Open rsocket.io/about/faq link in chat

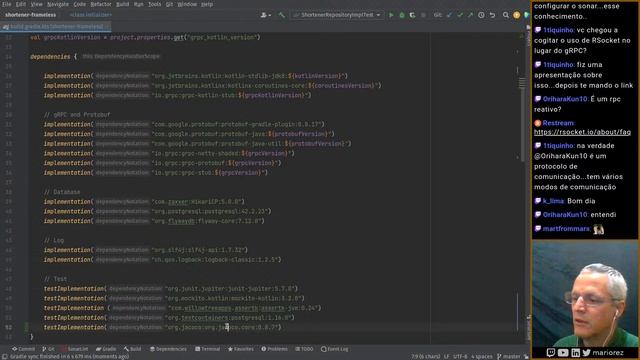(x=582, y=132)
